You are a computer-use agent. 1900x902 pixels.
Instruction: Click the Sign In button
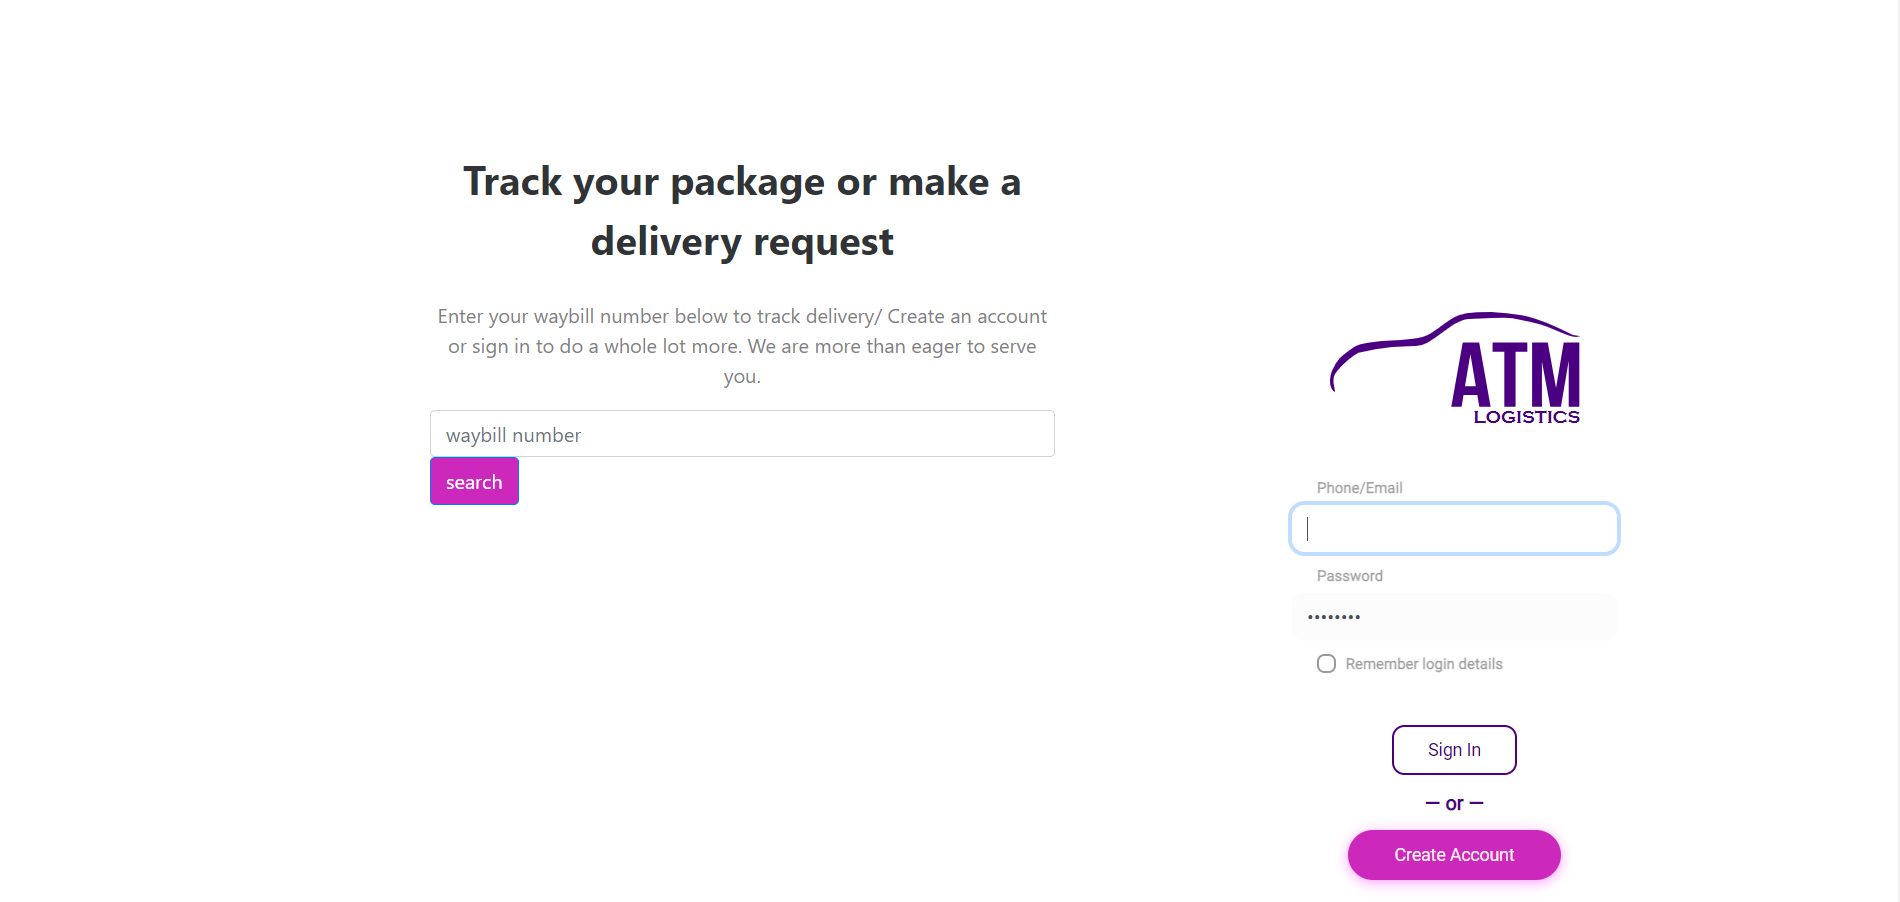[1454, 750]
